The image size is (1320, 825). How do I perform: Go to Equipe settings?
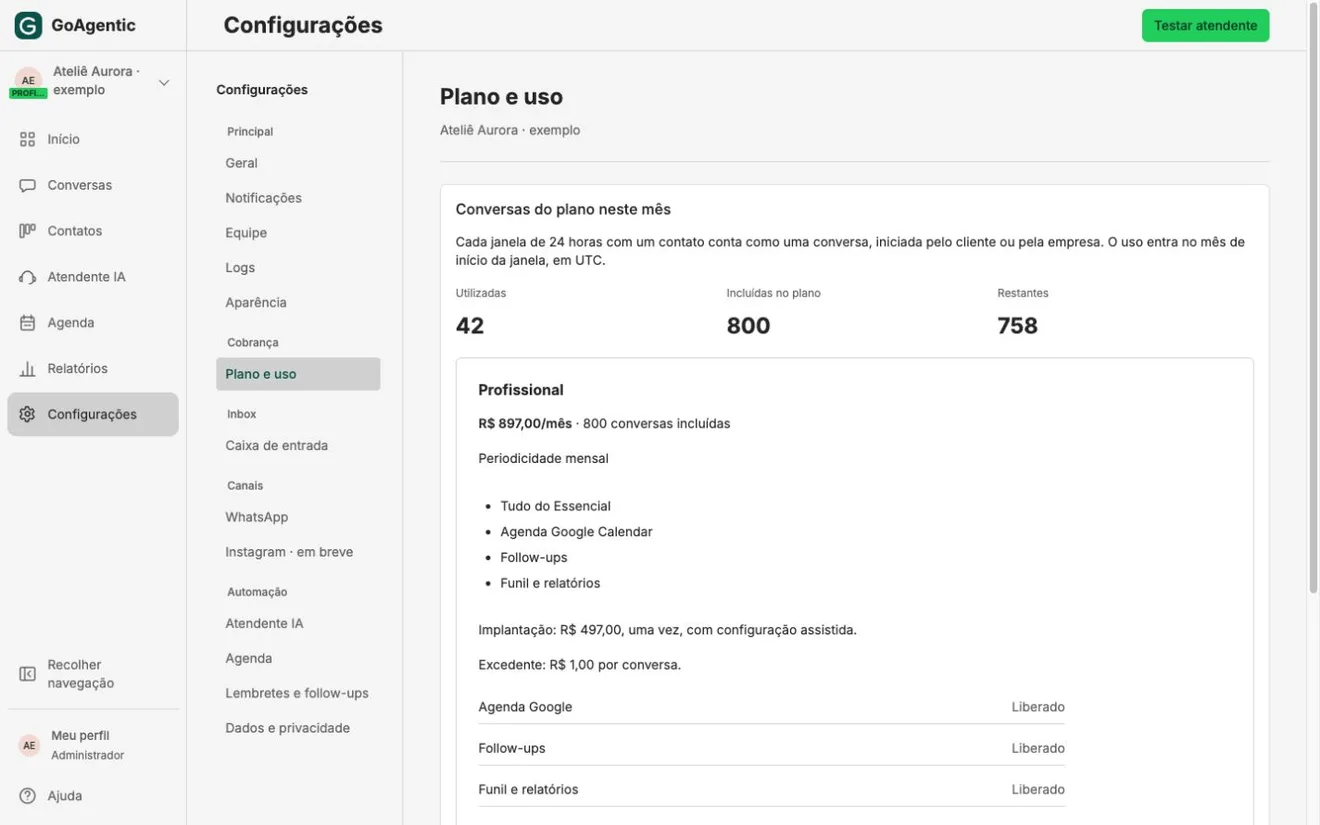pos(298,233)
